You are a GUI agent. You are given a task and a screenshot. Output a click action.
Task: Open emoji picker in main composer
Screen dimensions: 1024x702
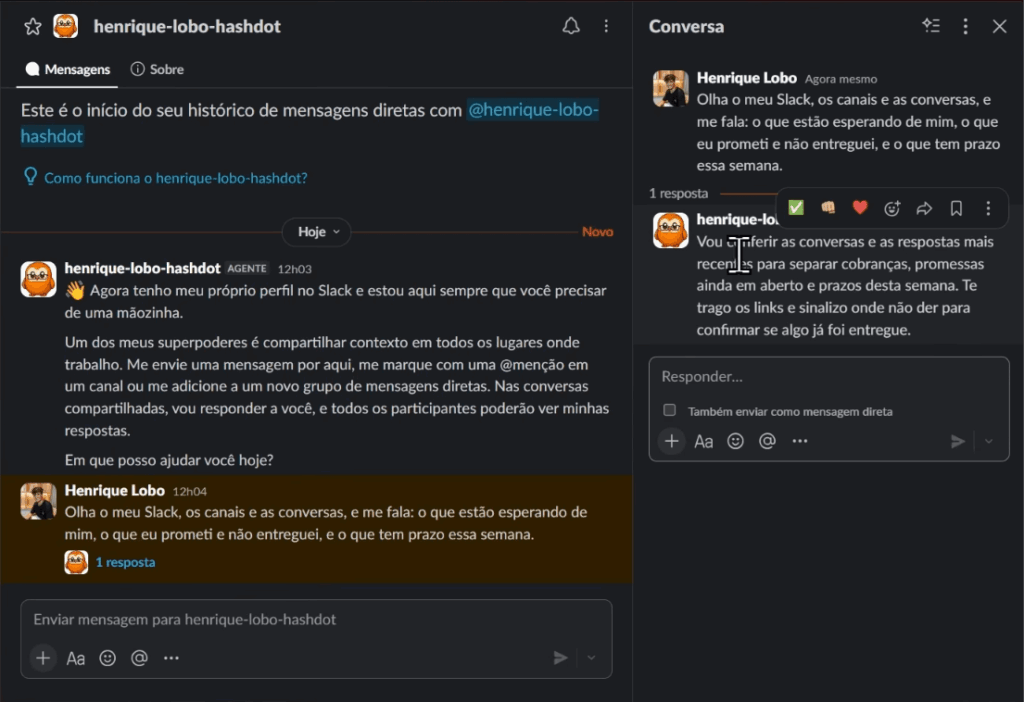(x=108, y=658)
